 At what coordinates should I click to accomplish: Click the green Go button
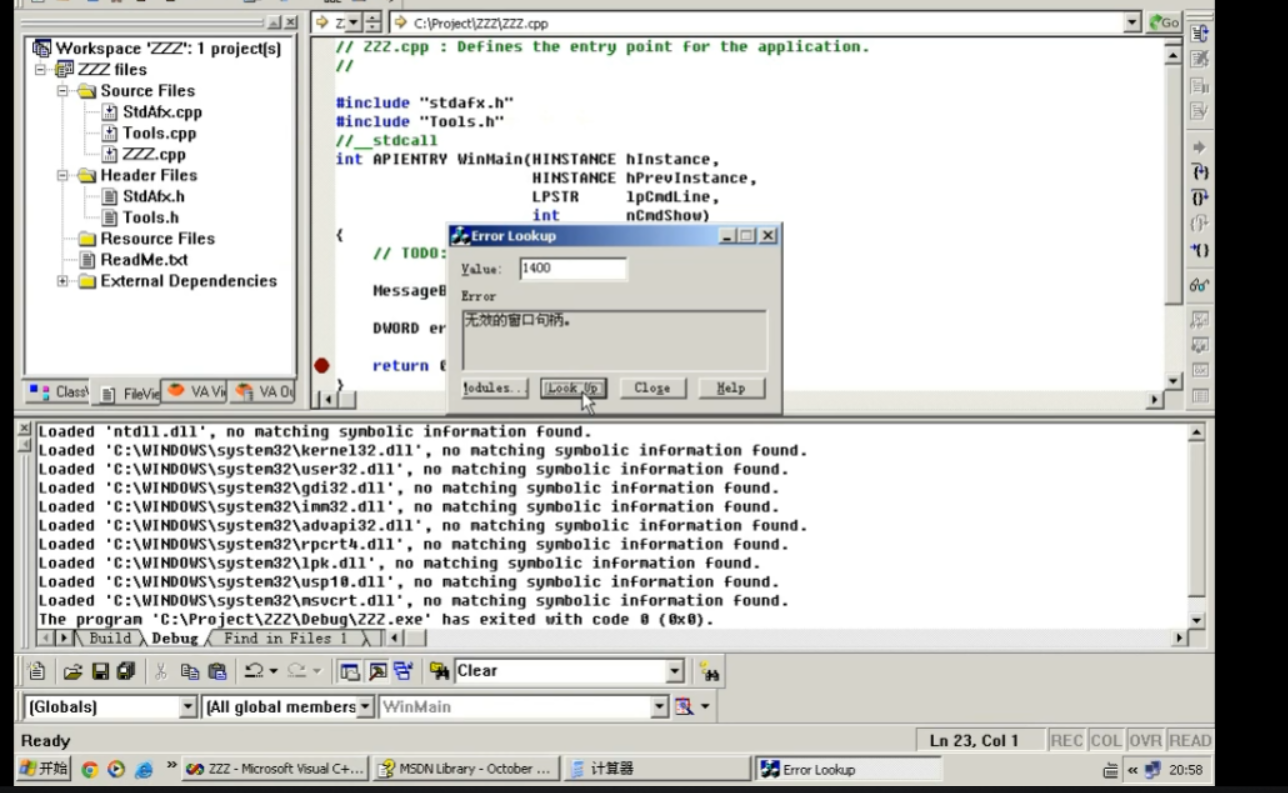click(1164, 23)
